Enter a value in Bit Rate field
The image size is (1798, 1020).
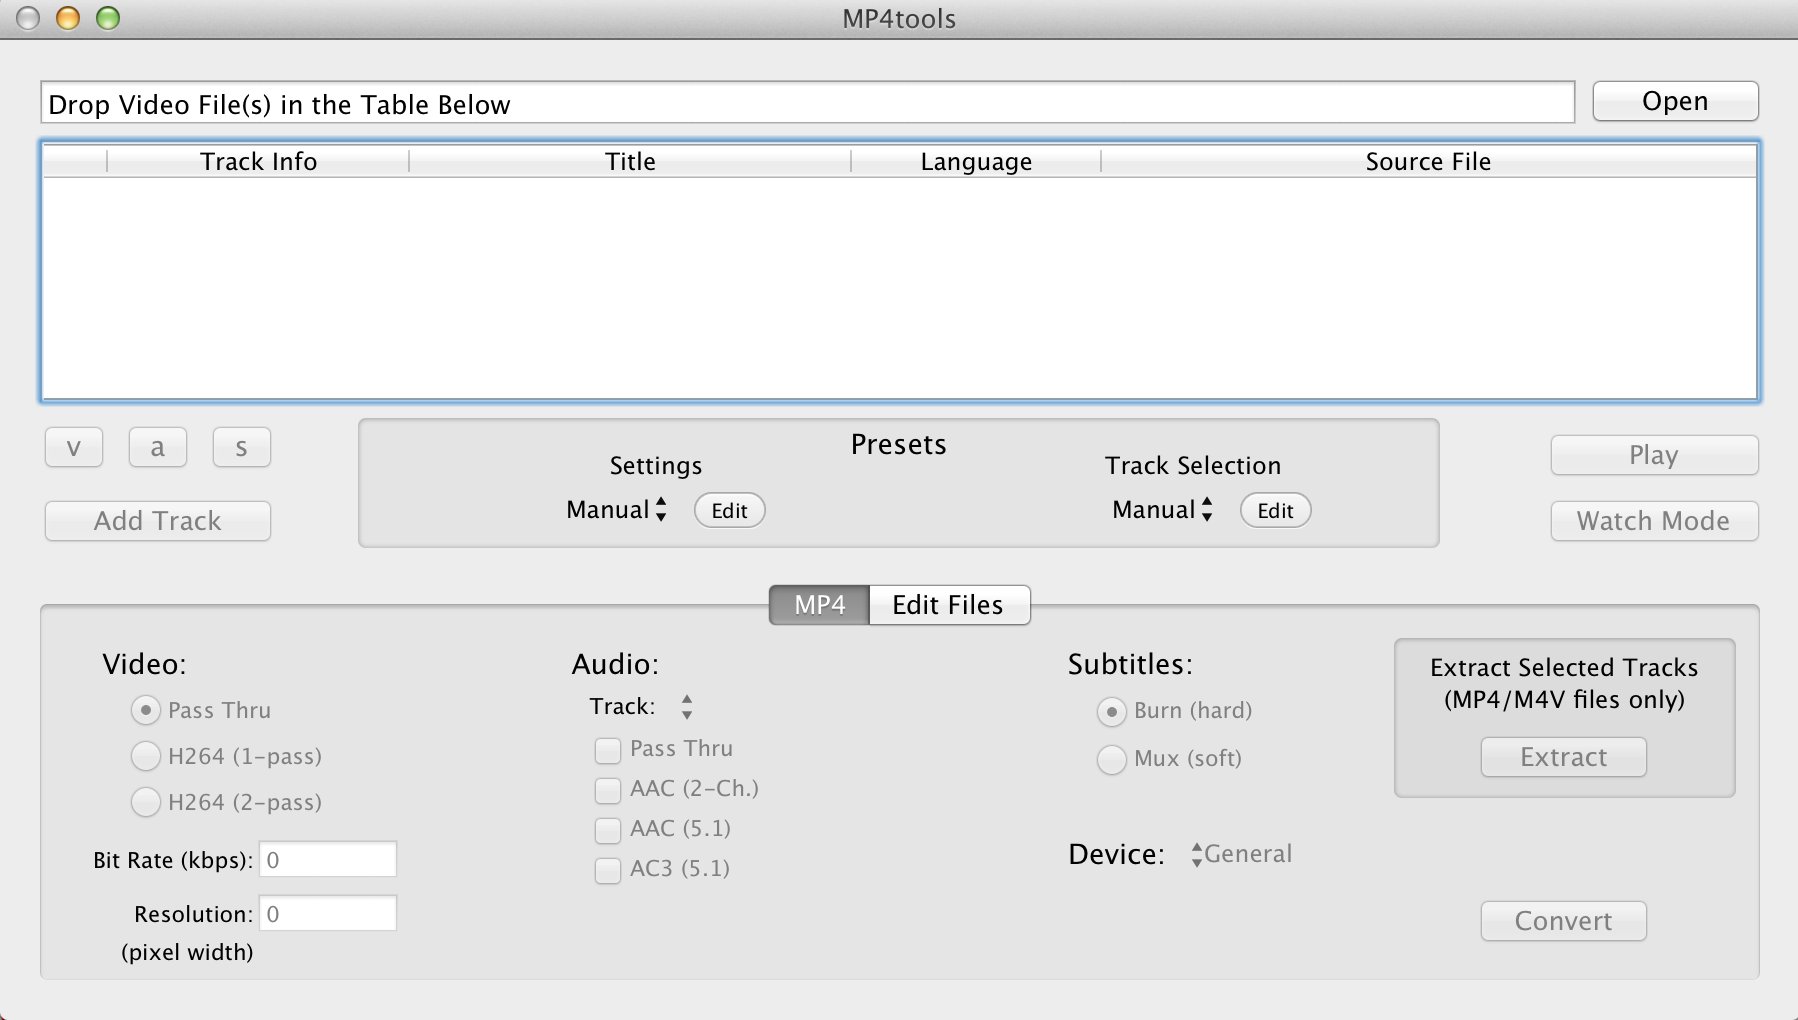[327, 859]
